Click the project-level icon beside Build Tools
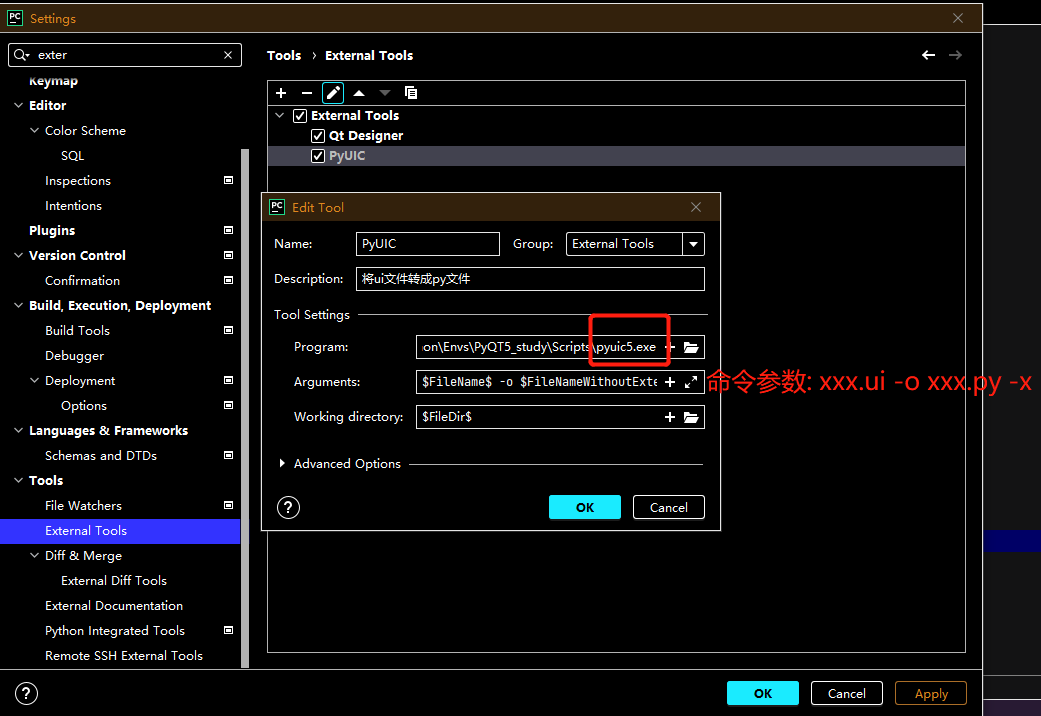Image resolution: width=1041 pixels, height=716 pixels. coord(228,331)
